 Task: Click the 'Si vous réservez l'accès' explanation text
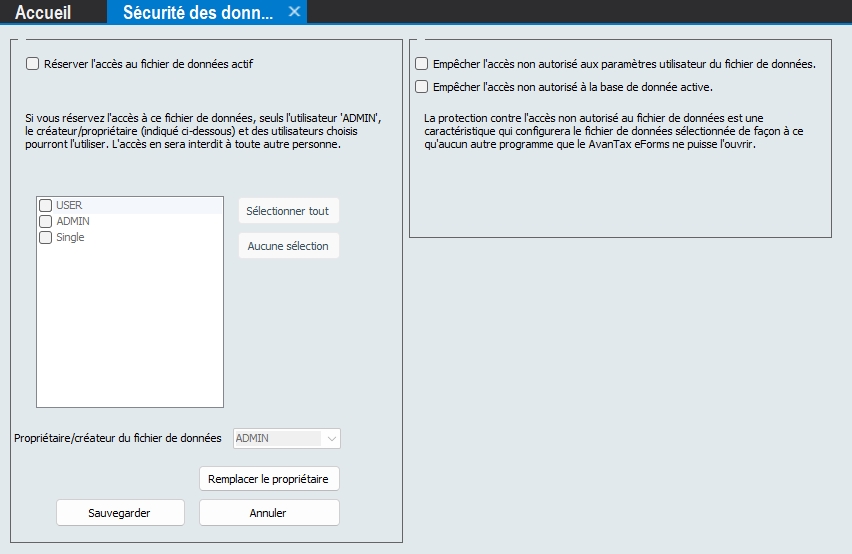pyautogui.click(x=199, y=131)
